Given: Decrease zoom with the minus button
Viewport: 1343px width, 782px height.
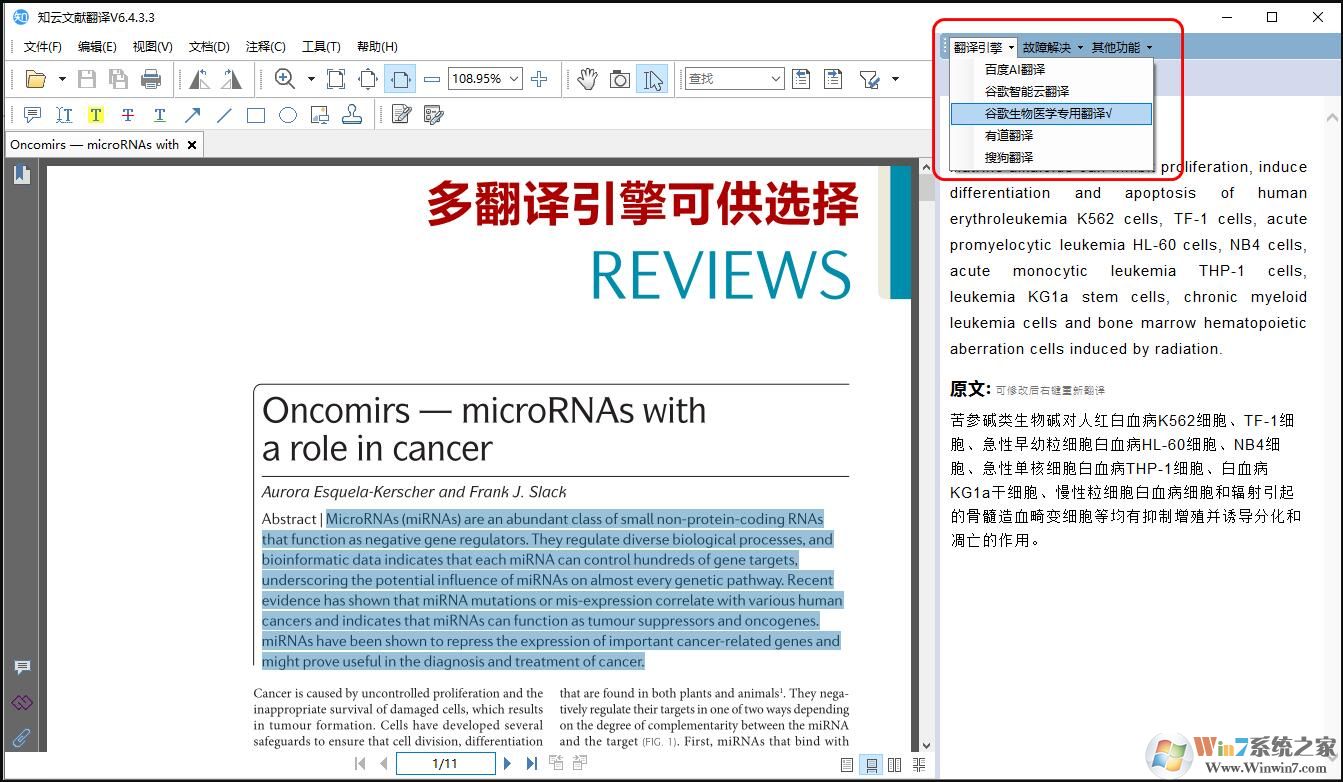Looking at the screenshot, I should pyautogui.click(x=432, y=79).
